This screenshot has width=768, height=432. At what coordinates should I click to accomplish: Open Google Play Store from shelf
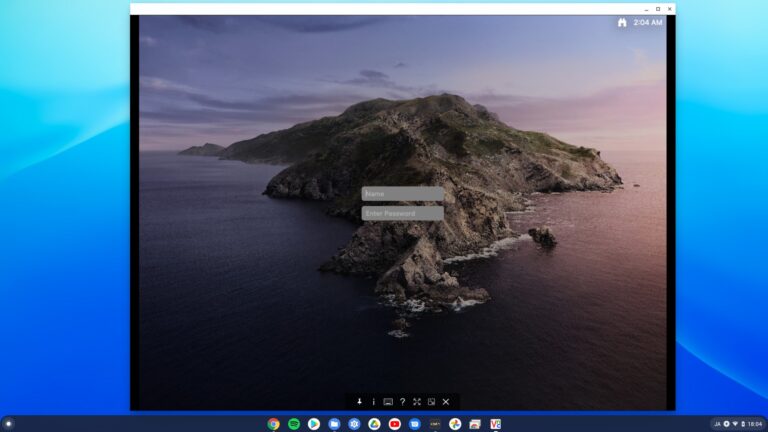click(x=314, y=424)
